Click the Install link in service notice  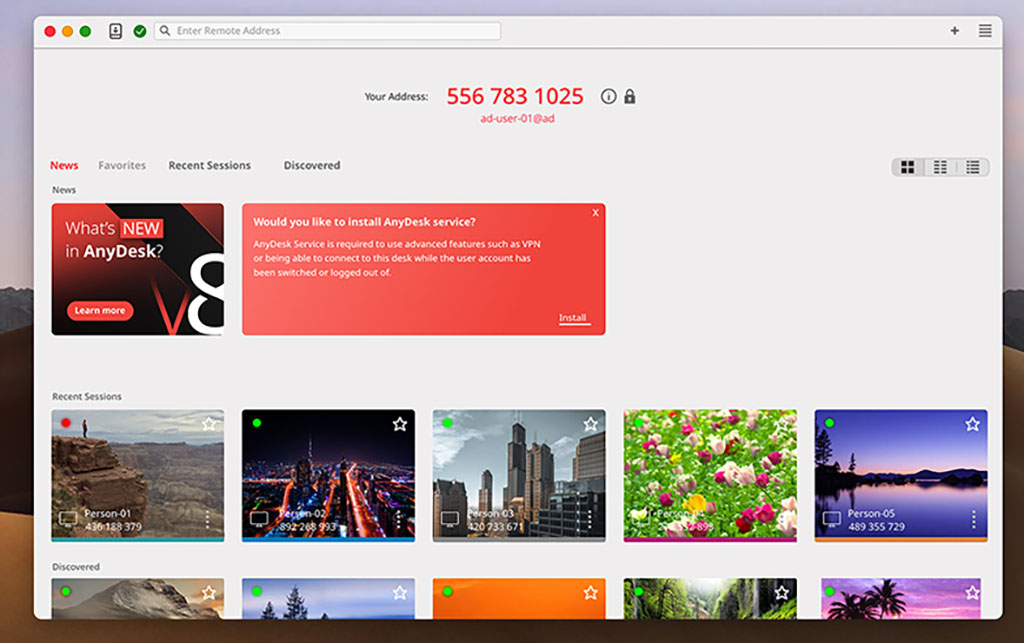pyautogui.click(x=573, y=318)
